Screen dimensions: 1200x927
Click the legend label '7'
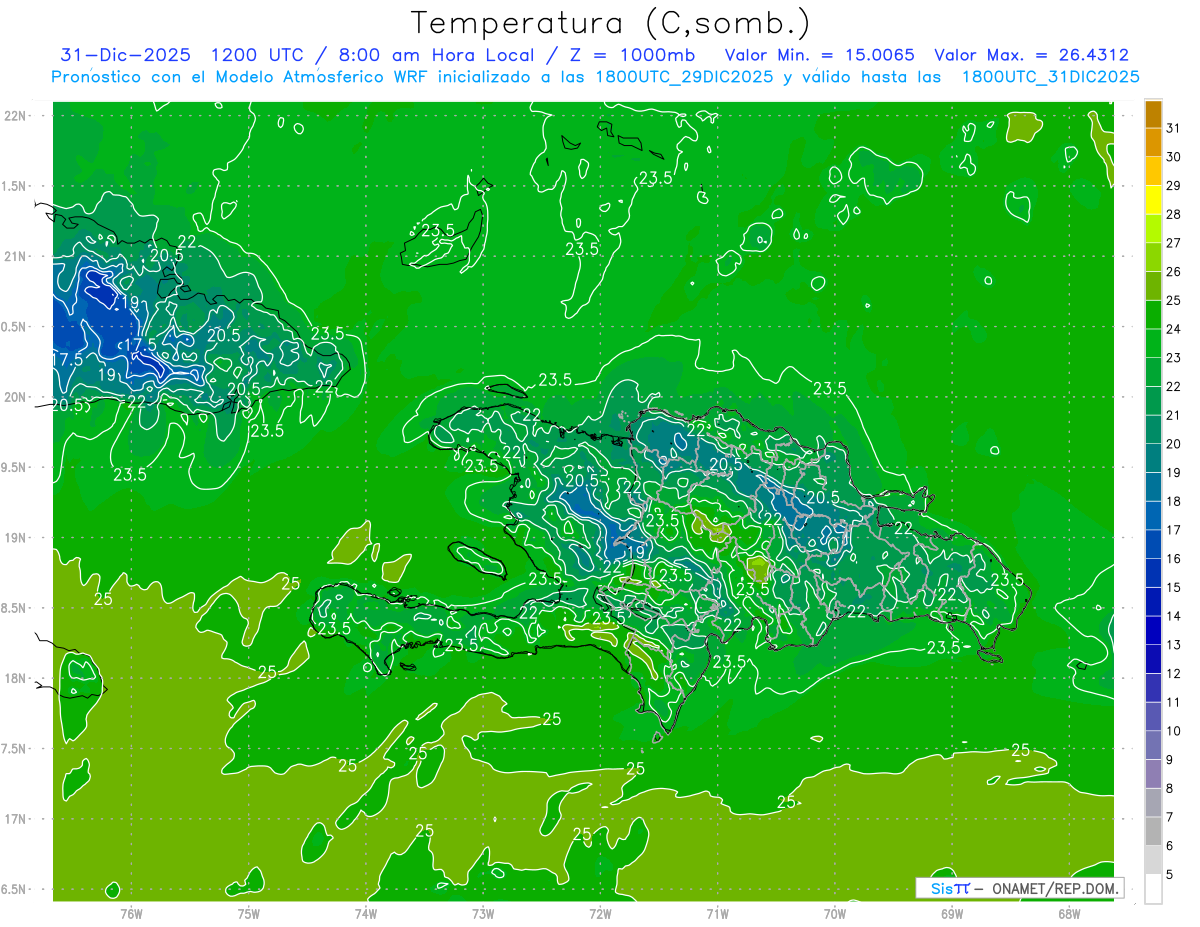[x=1170, y=817]
